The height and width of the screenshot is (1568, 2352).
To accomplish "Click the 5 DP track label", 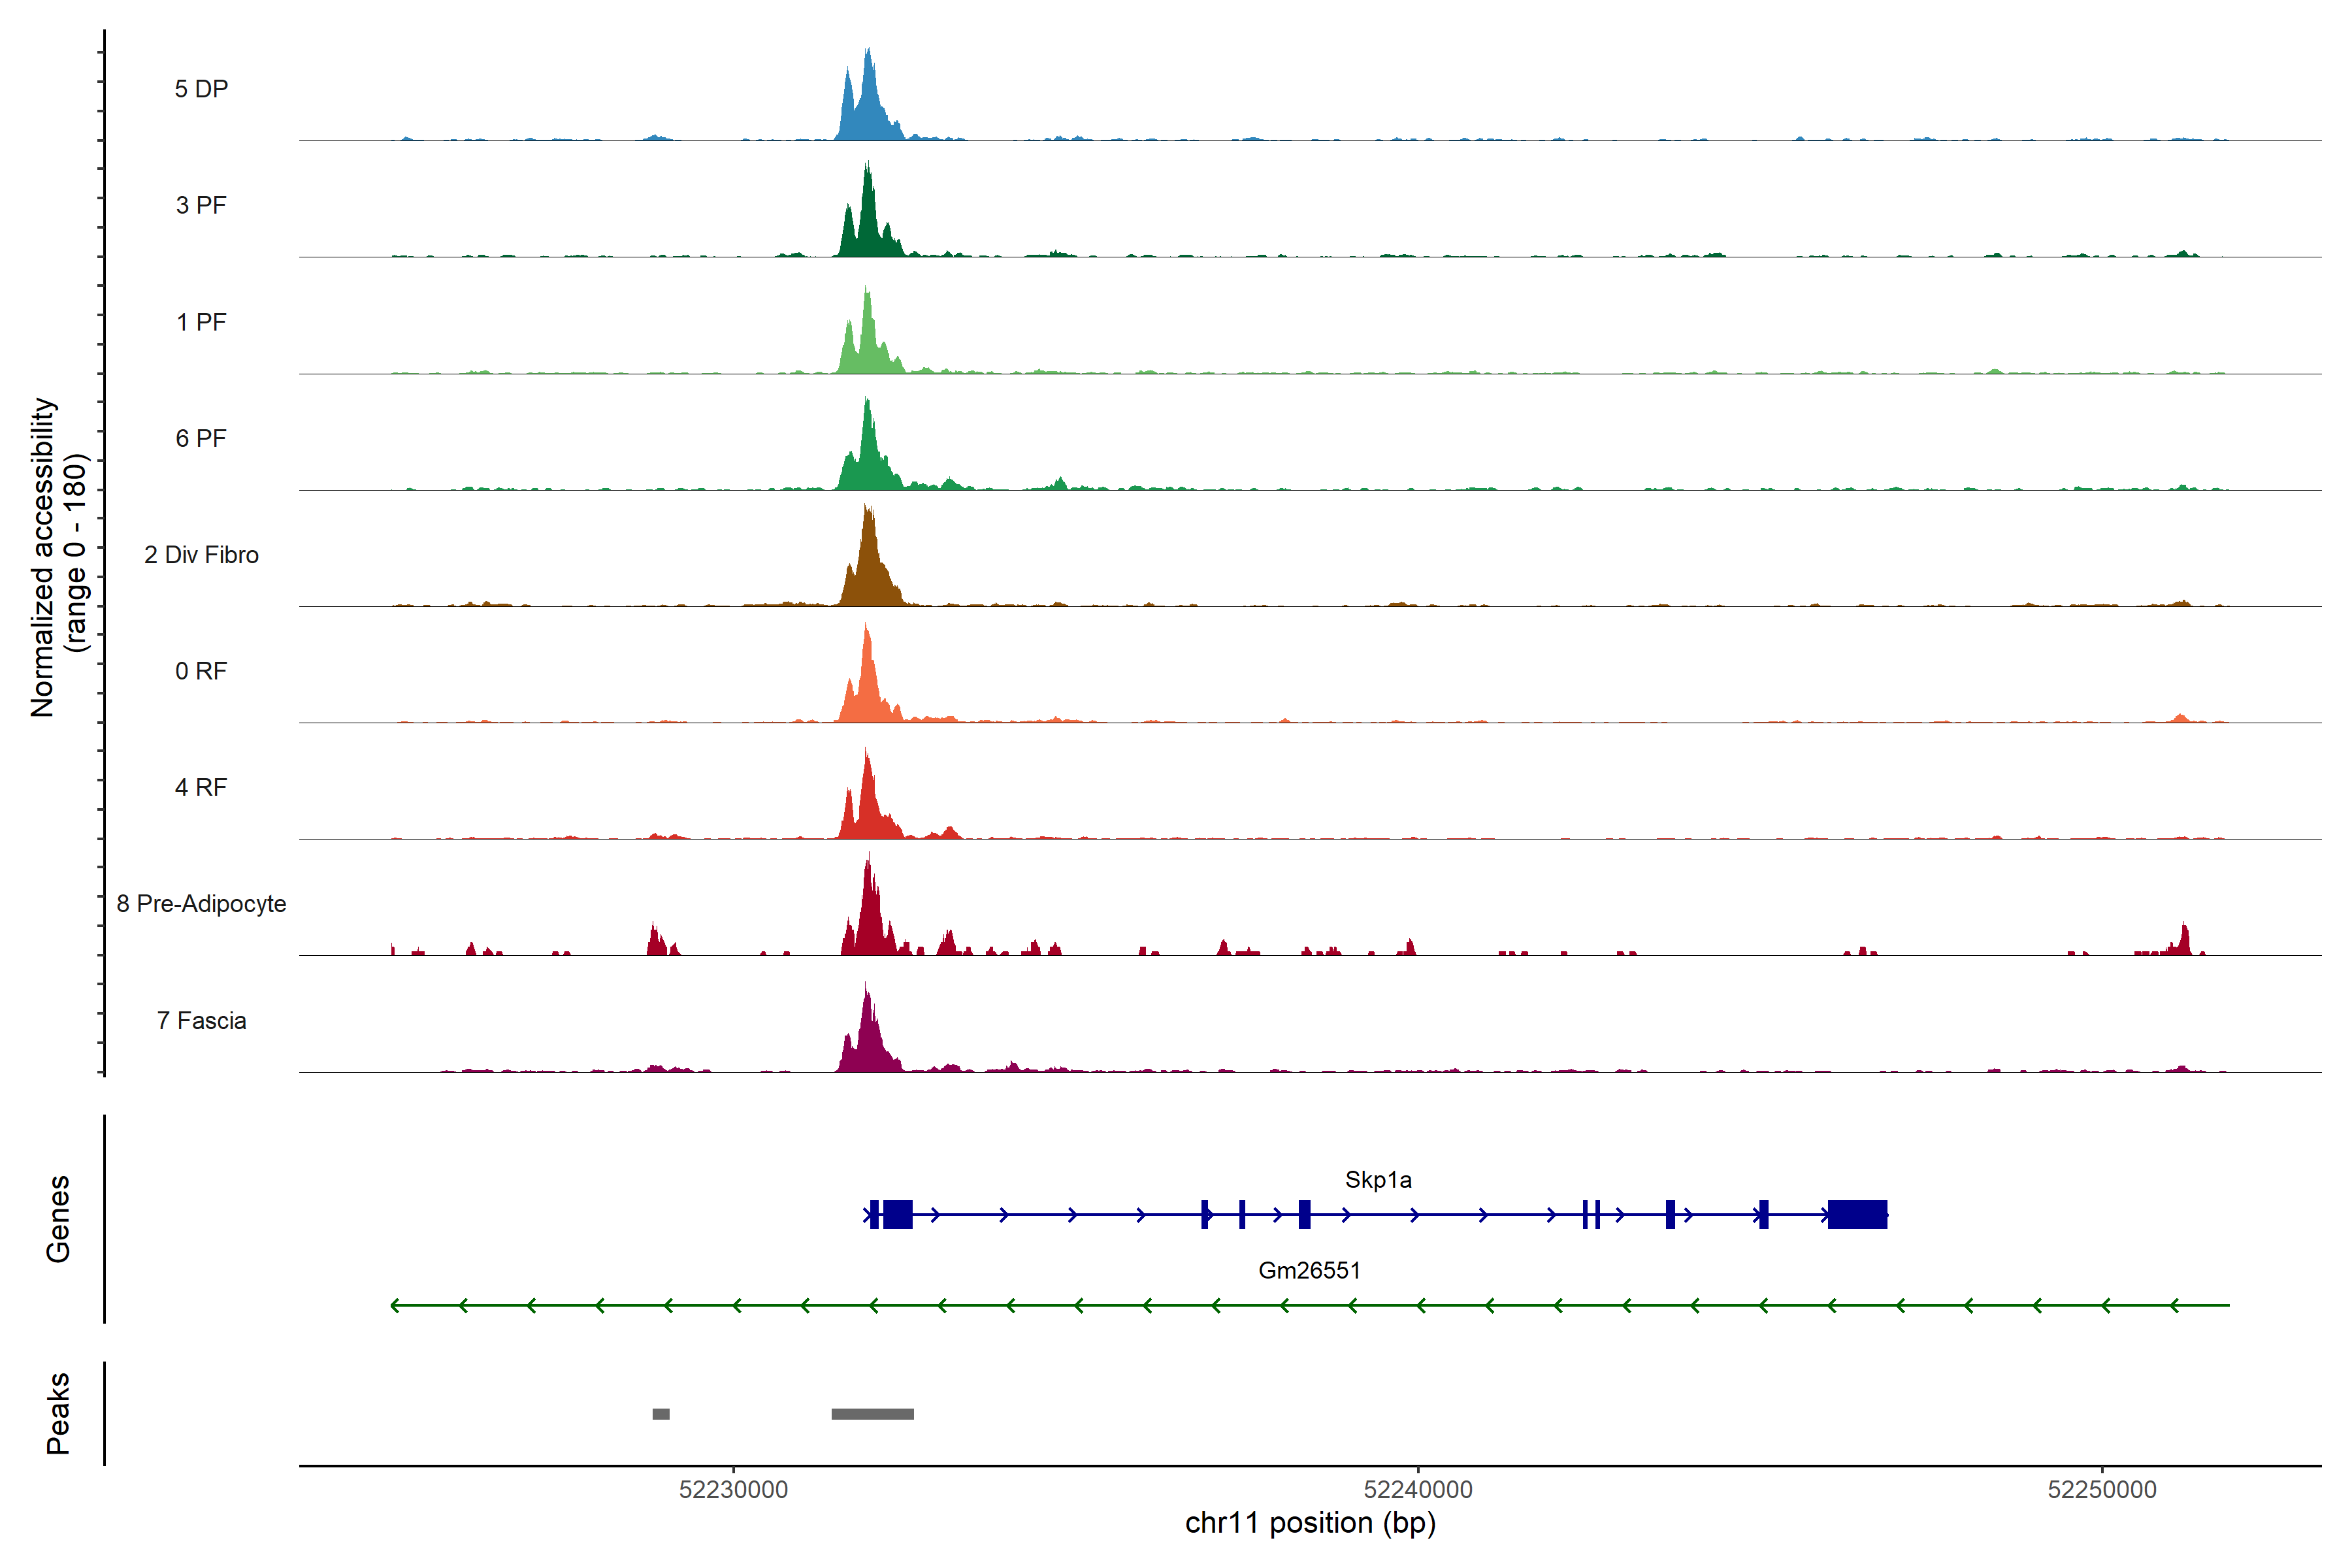I will click(201, 89).
